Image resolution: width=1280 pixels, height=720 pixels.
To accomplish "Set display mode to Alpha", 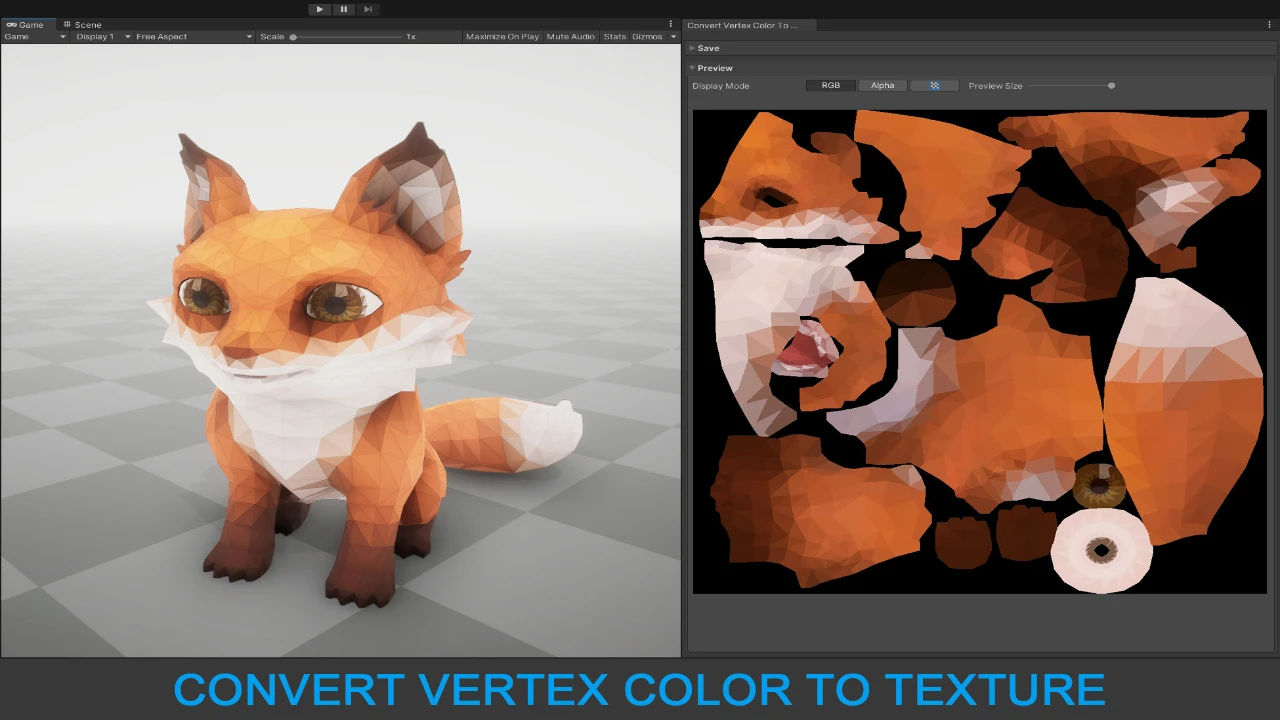I will point(882,86).
